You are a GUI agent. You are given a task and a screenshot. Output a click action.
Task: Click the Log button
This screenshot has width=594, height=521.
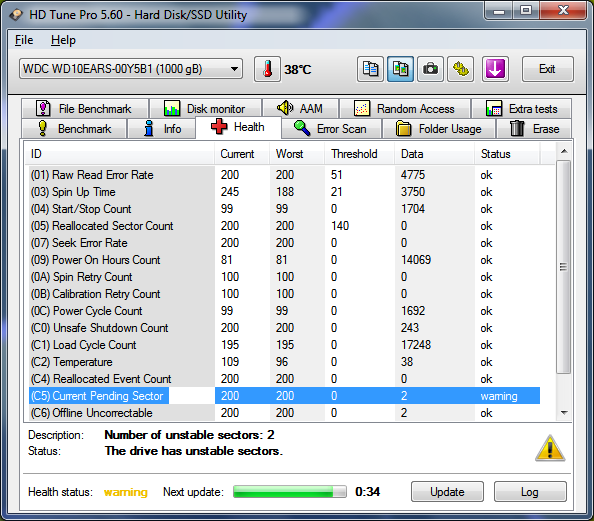pos(530,492)
